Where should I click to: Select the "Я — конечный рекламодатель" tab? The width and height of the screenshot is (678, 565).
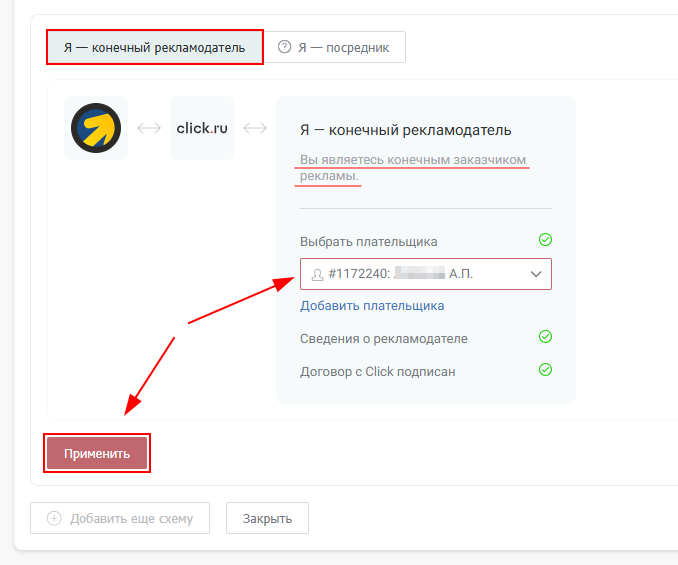pyautogui.click(x=154, y=47)
